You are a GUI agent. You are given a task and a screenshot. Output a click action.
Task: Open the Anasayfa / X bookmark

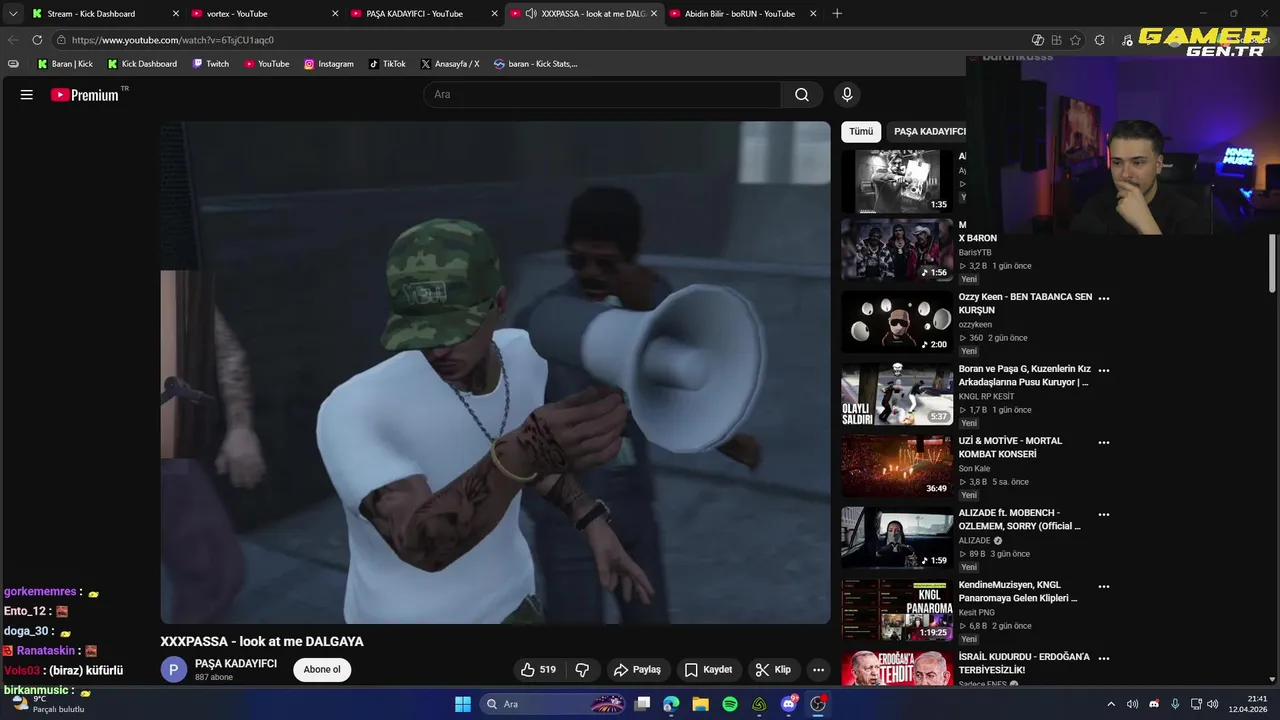(450, 64)
